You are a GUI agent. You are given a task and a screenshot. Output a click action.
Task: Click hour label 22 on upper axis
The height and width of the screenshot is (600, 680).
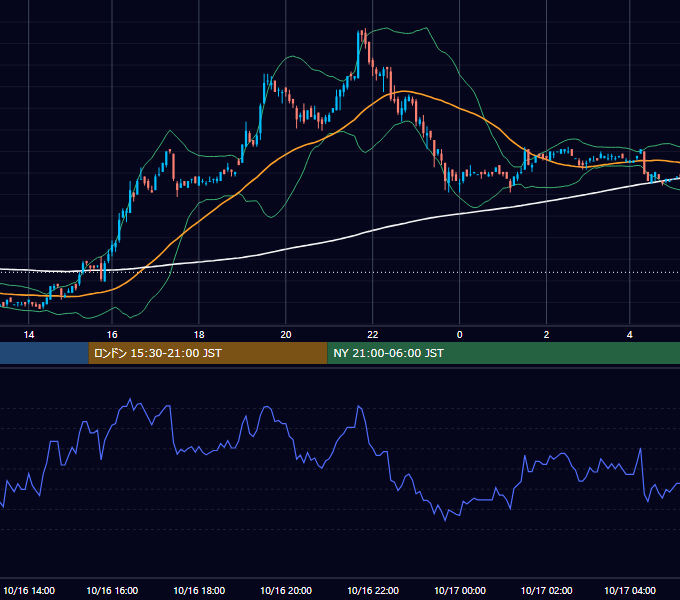coord(373,335)
